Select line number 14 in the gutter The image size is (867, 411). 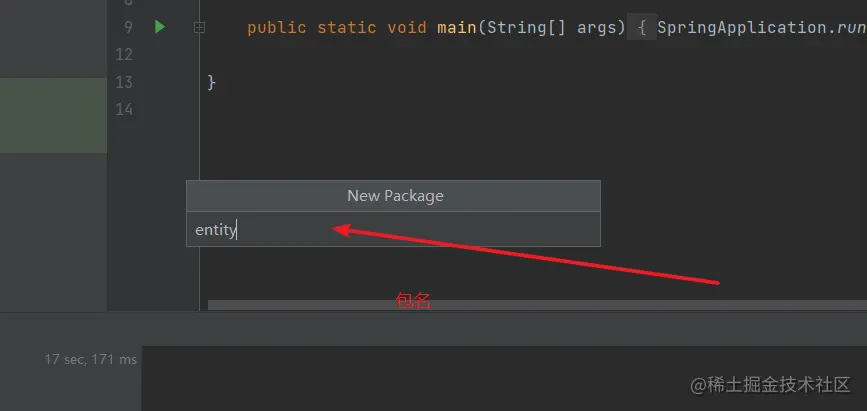coord(123,109)
